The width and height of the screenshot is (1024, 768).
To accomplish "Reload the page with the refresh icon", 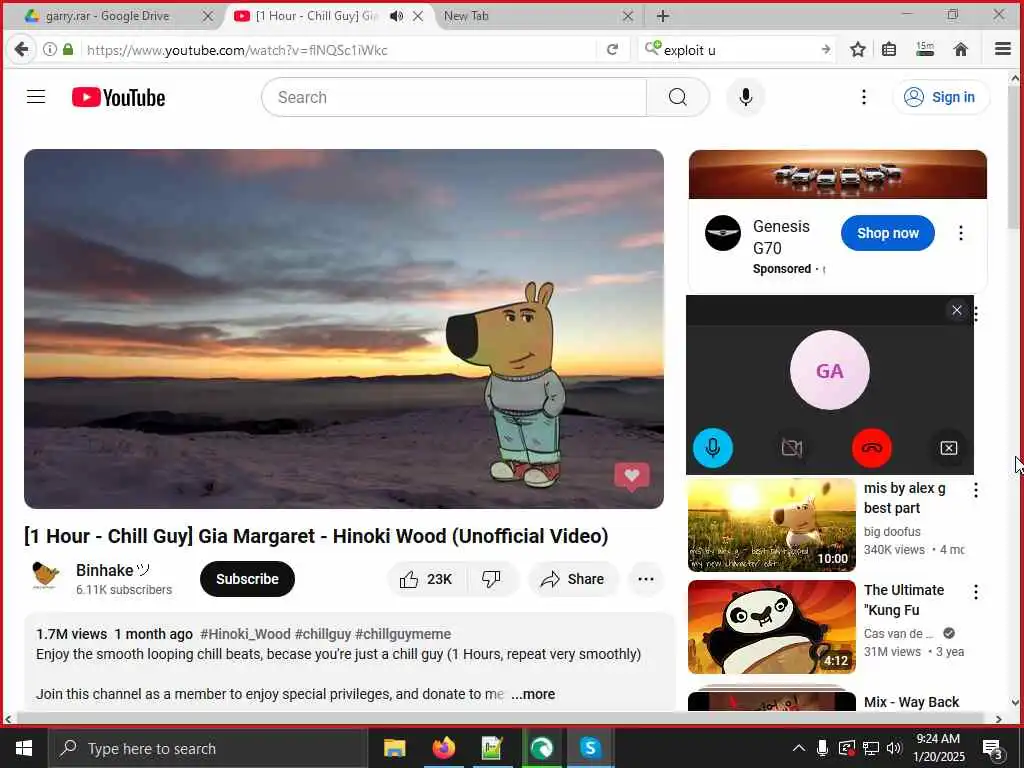I will click(613, 50).
